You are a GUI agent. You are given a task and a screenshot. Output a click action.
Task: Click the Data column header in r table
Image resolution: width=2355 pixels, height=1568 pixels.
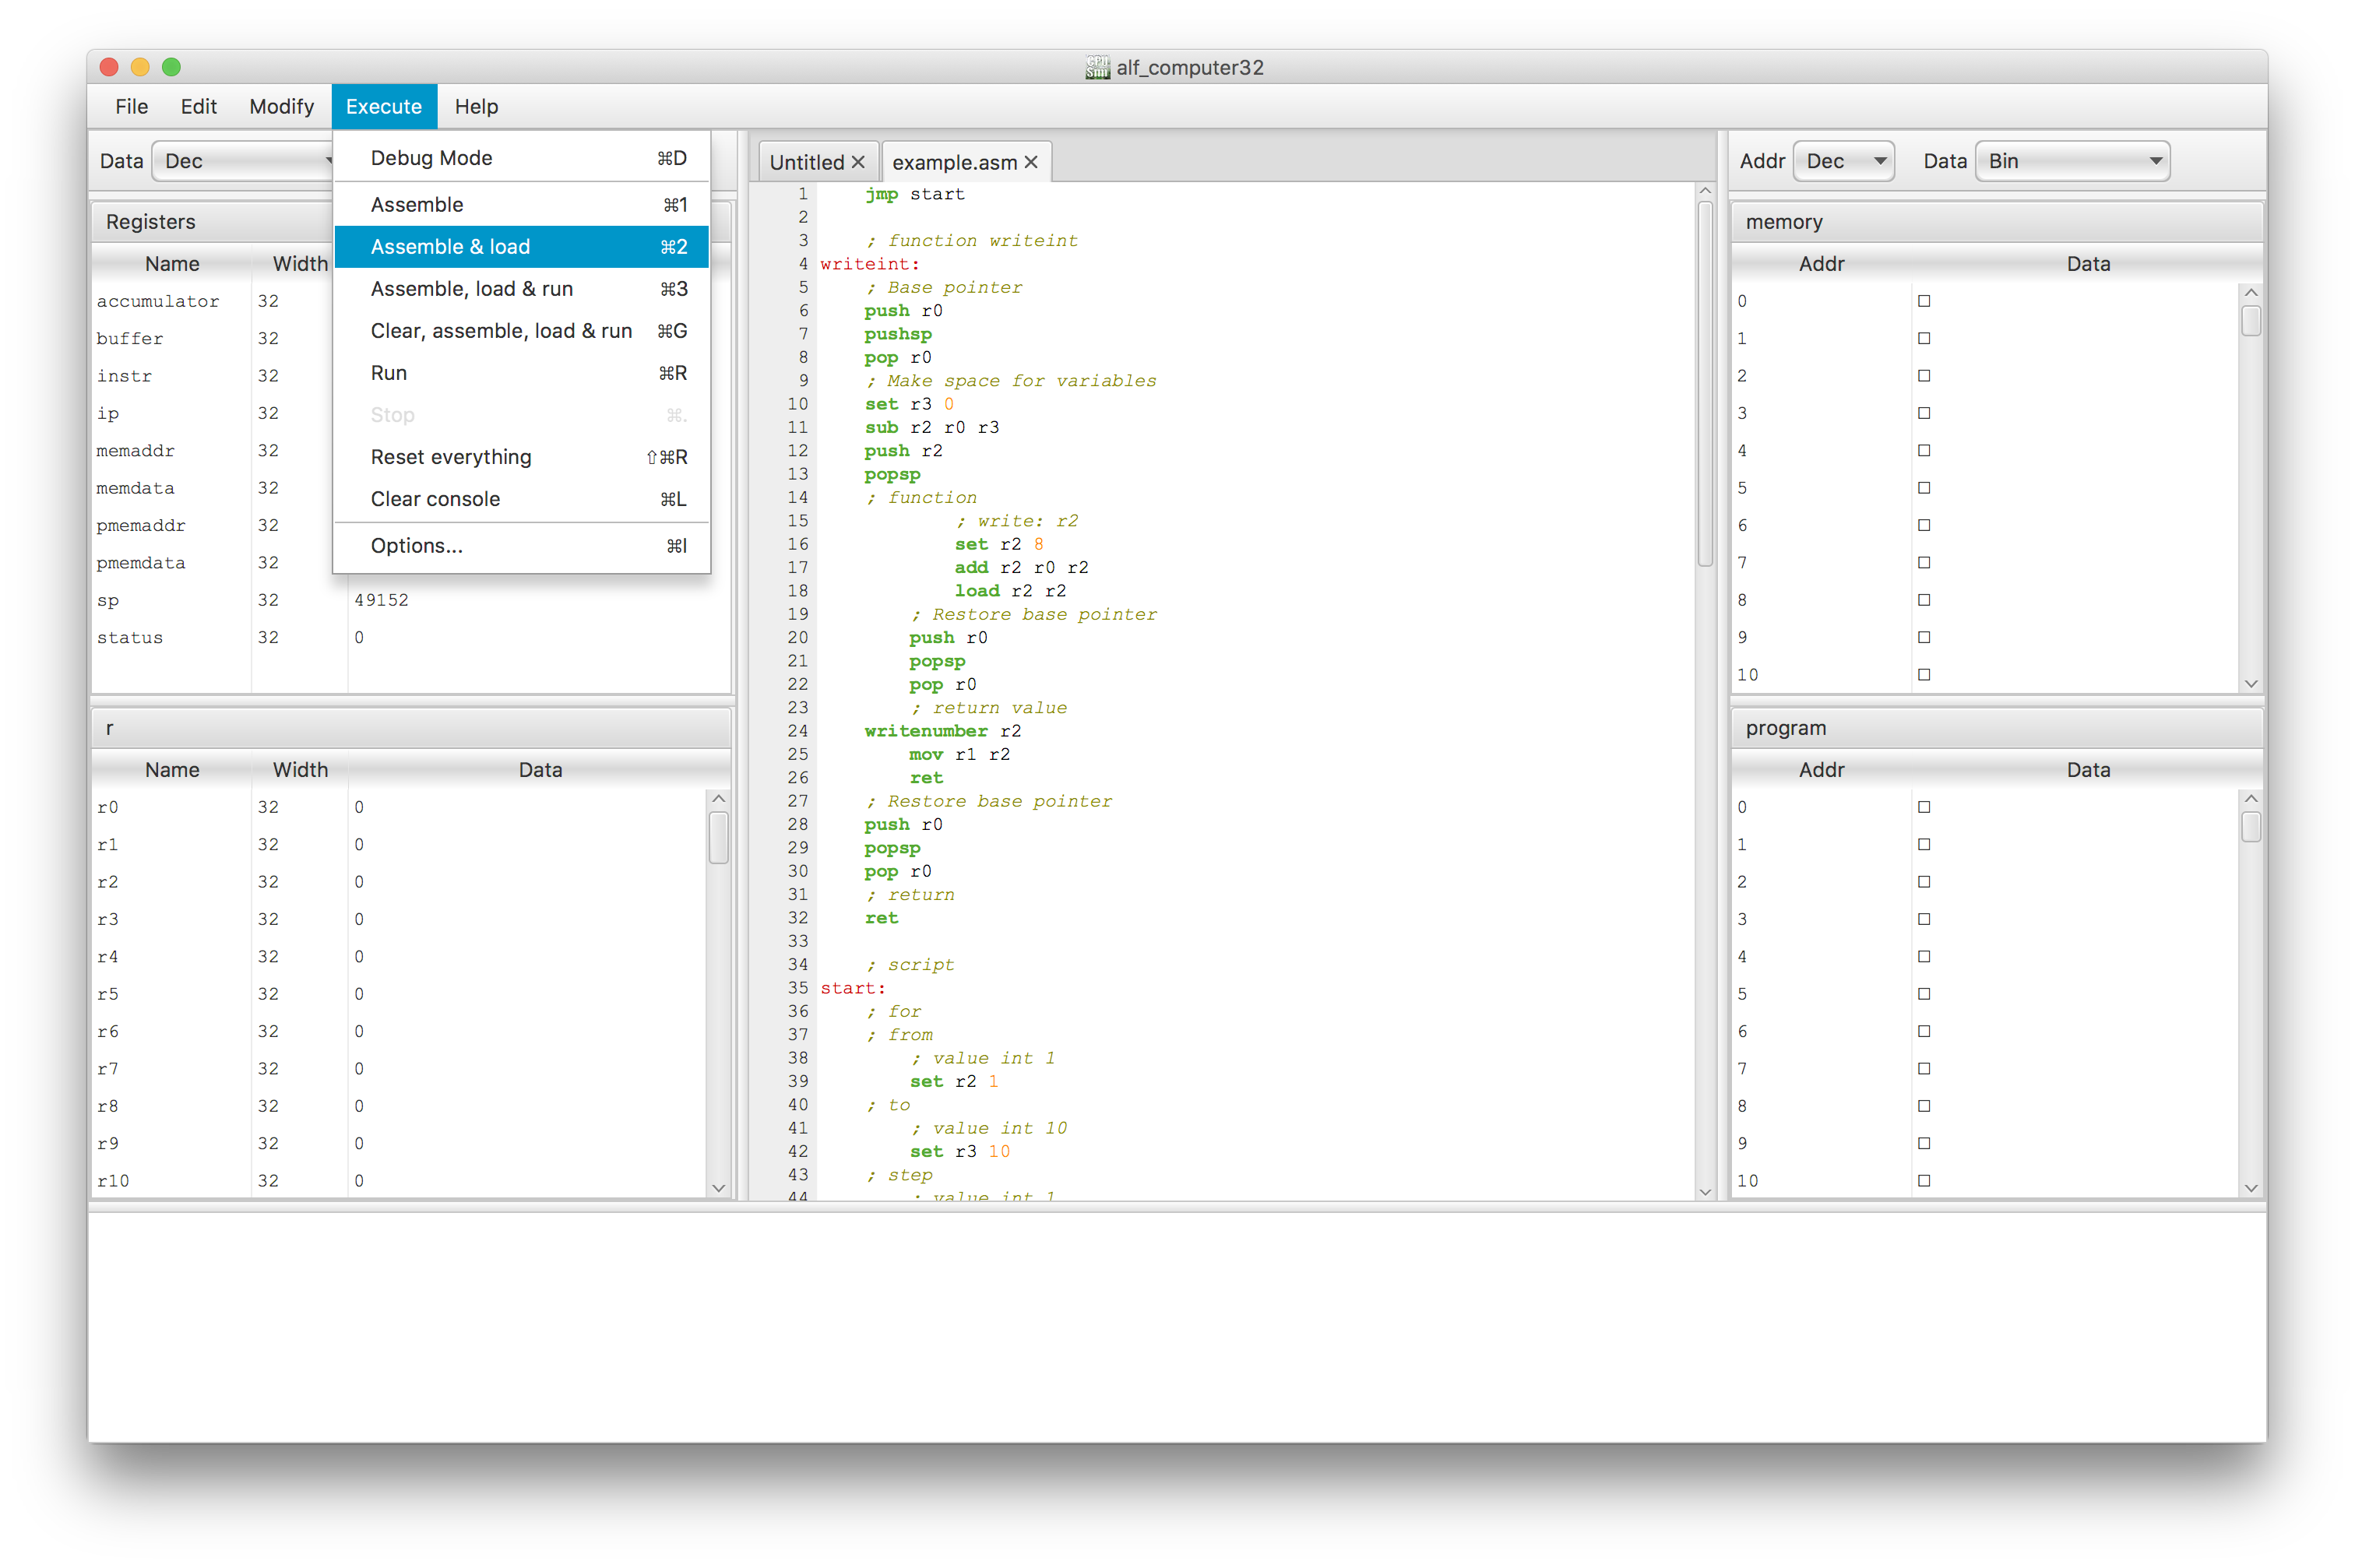click(540, 769)
